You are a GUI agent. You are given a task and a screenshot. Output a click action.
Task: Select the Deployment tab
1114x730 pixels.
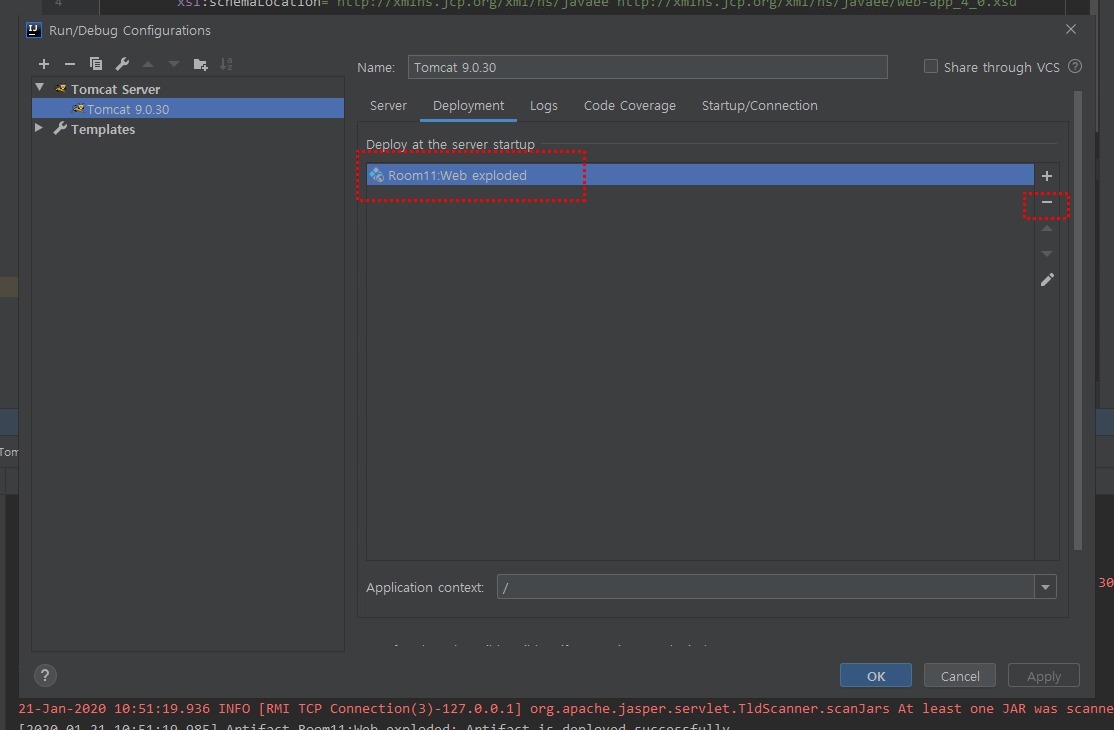[x=468, y=106]
